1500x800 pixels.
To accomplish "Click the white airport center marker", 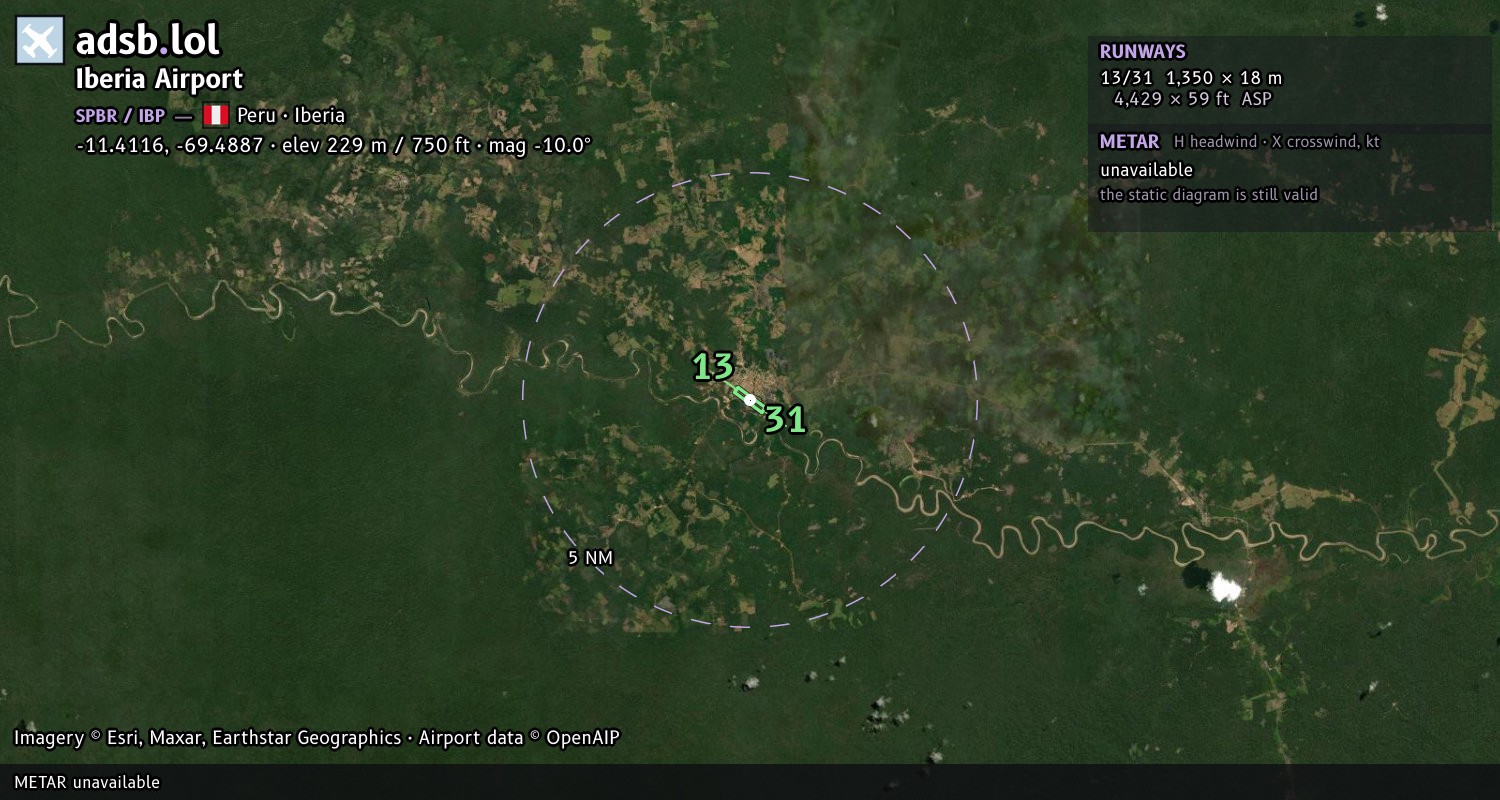I will point(750,400).
